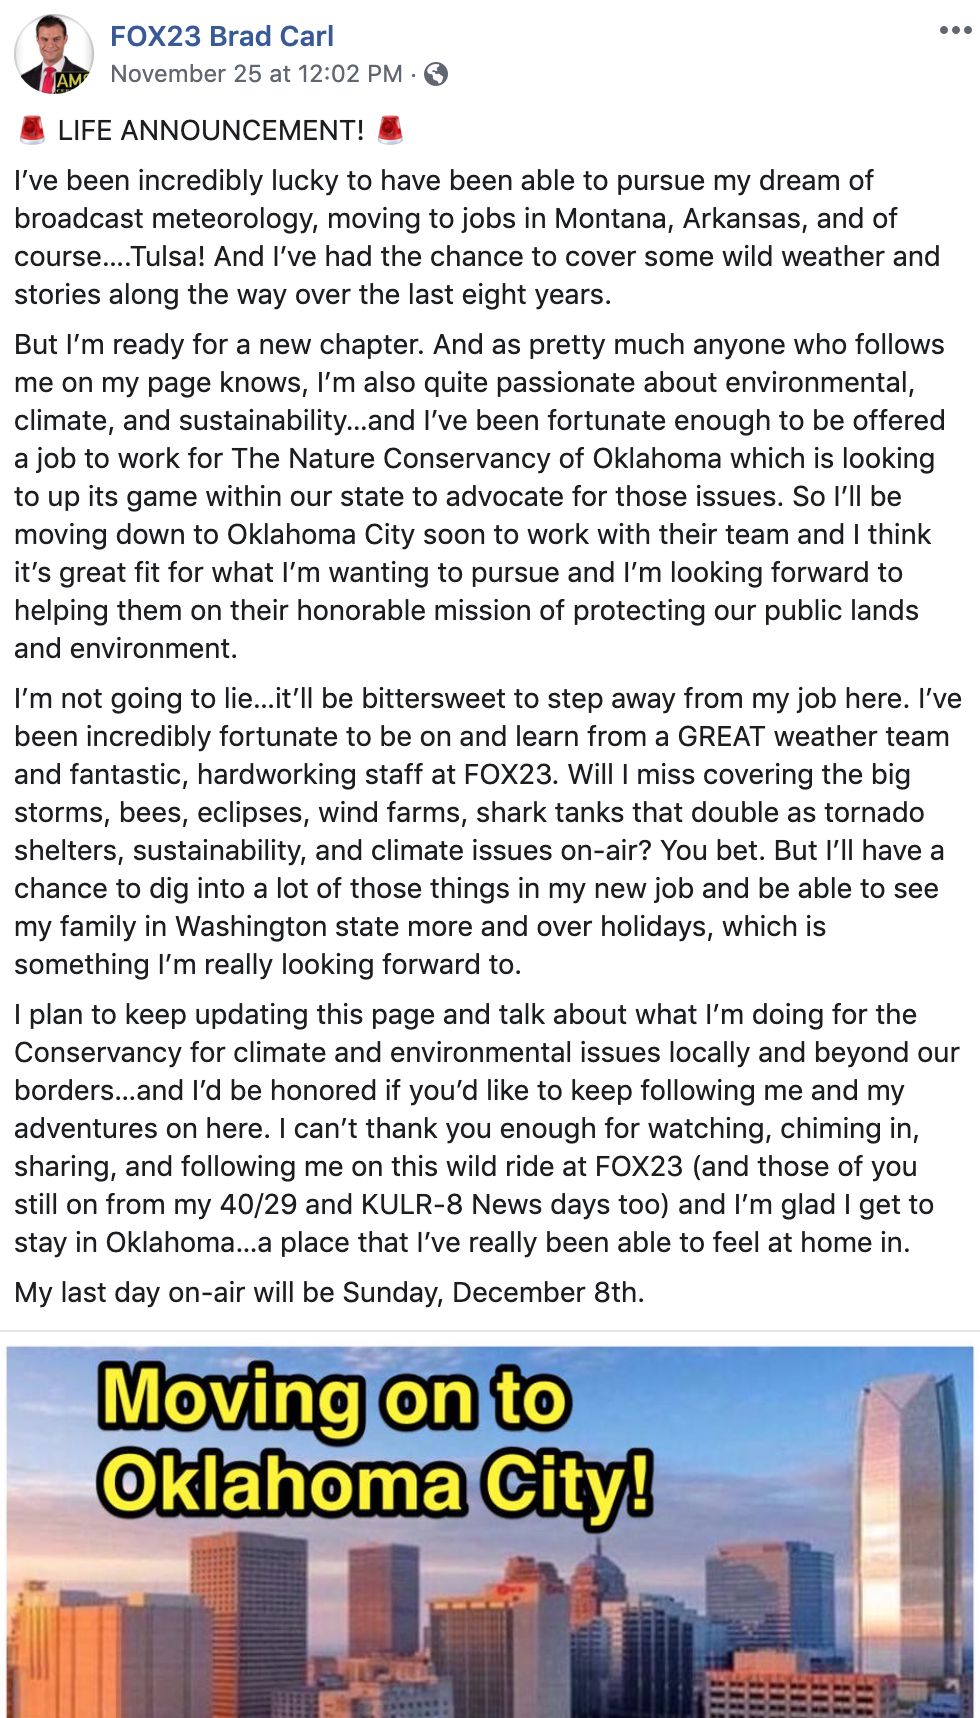This screenshot has height=1718, width=980.
Task: Open the FOX23 Brad Carl page link
Action: tap(222, 36)
